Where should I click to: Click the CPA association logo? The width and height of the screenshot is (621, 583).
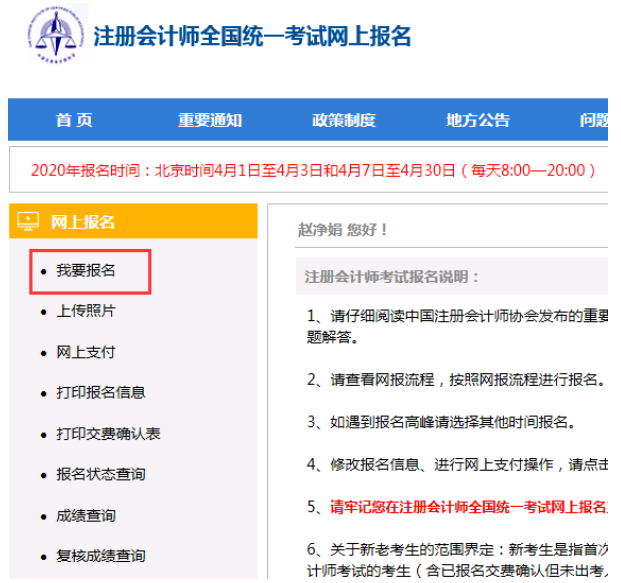(x=56, y=36)
